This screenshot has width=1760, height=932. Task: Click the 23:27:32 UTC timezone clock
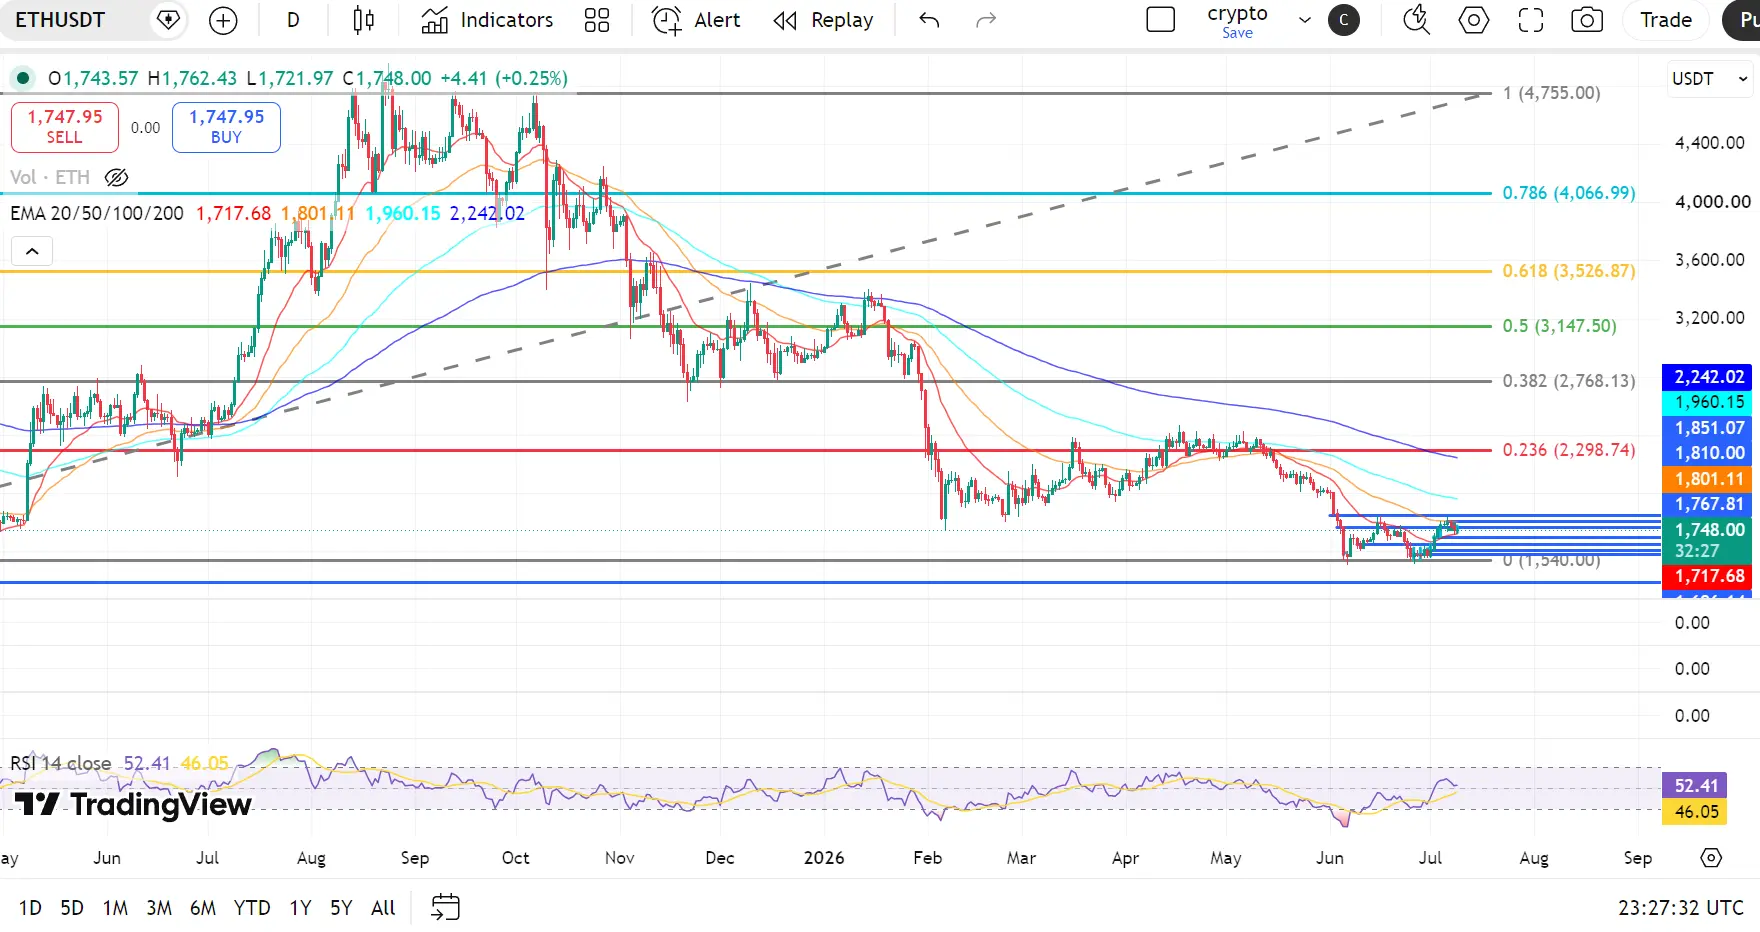[1681, 908]
